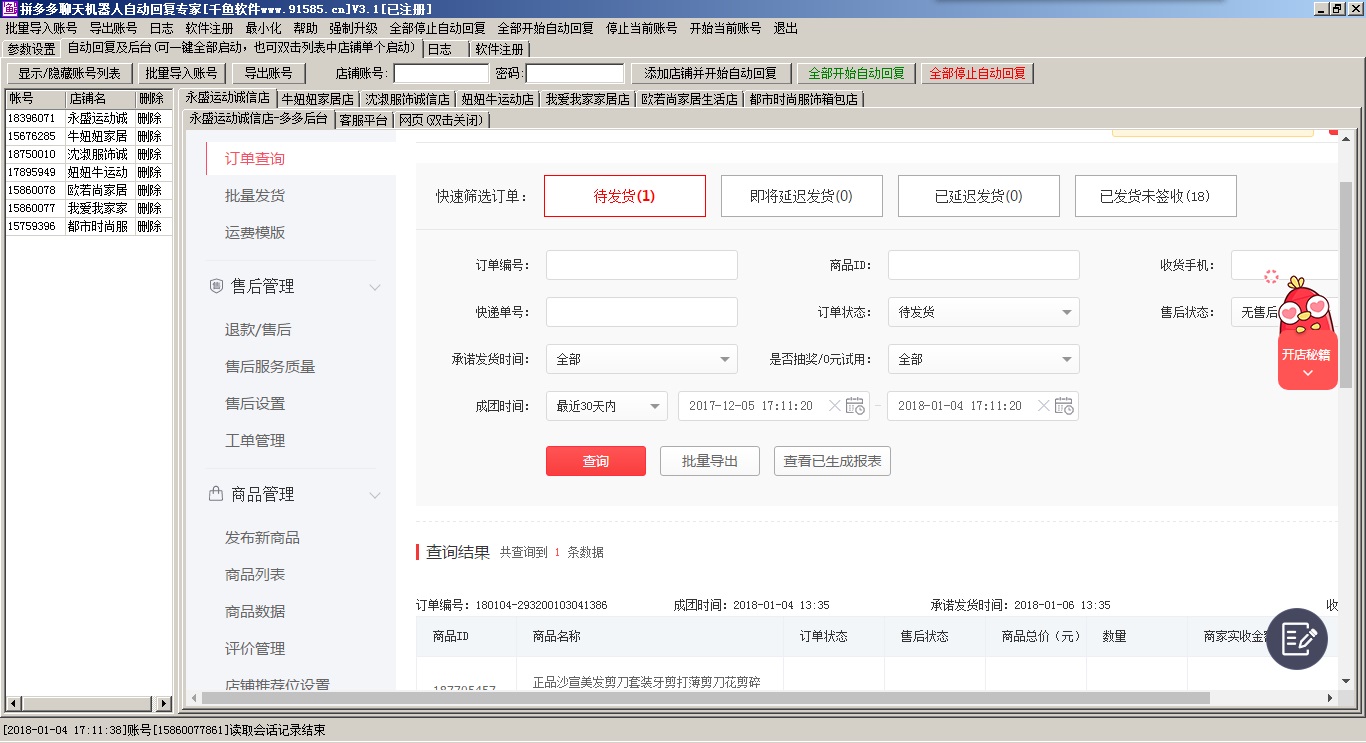Click the 全部开始自动回复 button
The height and width of the screenshot is (743, 1366).
pyautogui.click(x=856, y=74)
